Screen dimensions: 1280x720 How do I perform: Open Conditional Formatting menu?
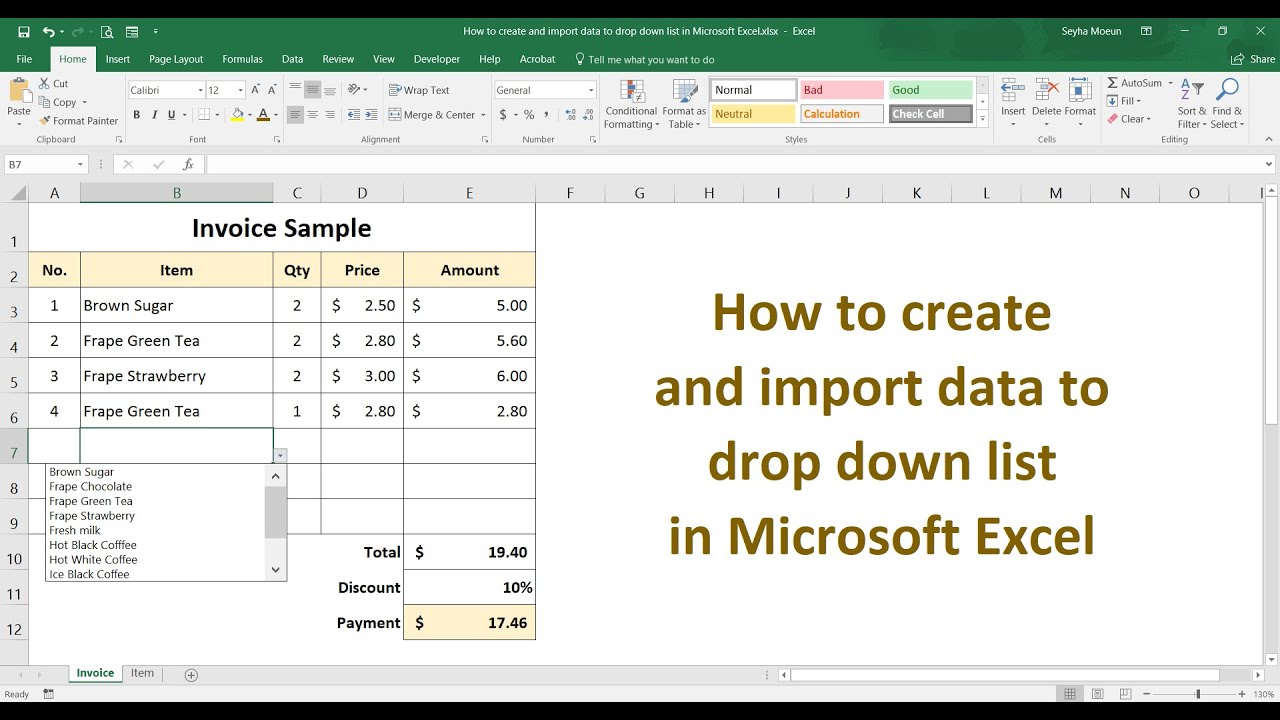pos(631,105)
